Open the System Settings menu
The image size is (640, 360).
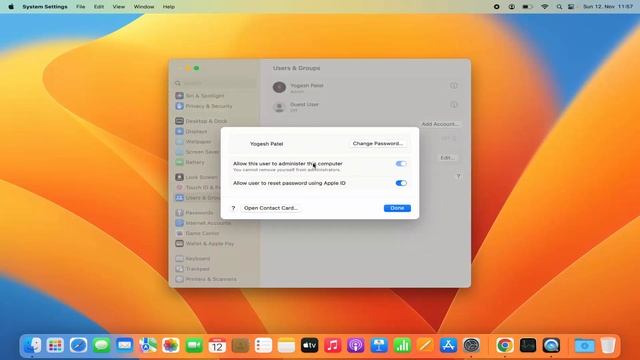coord(45,7)
